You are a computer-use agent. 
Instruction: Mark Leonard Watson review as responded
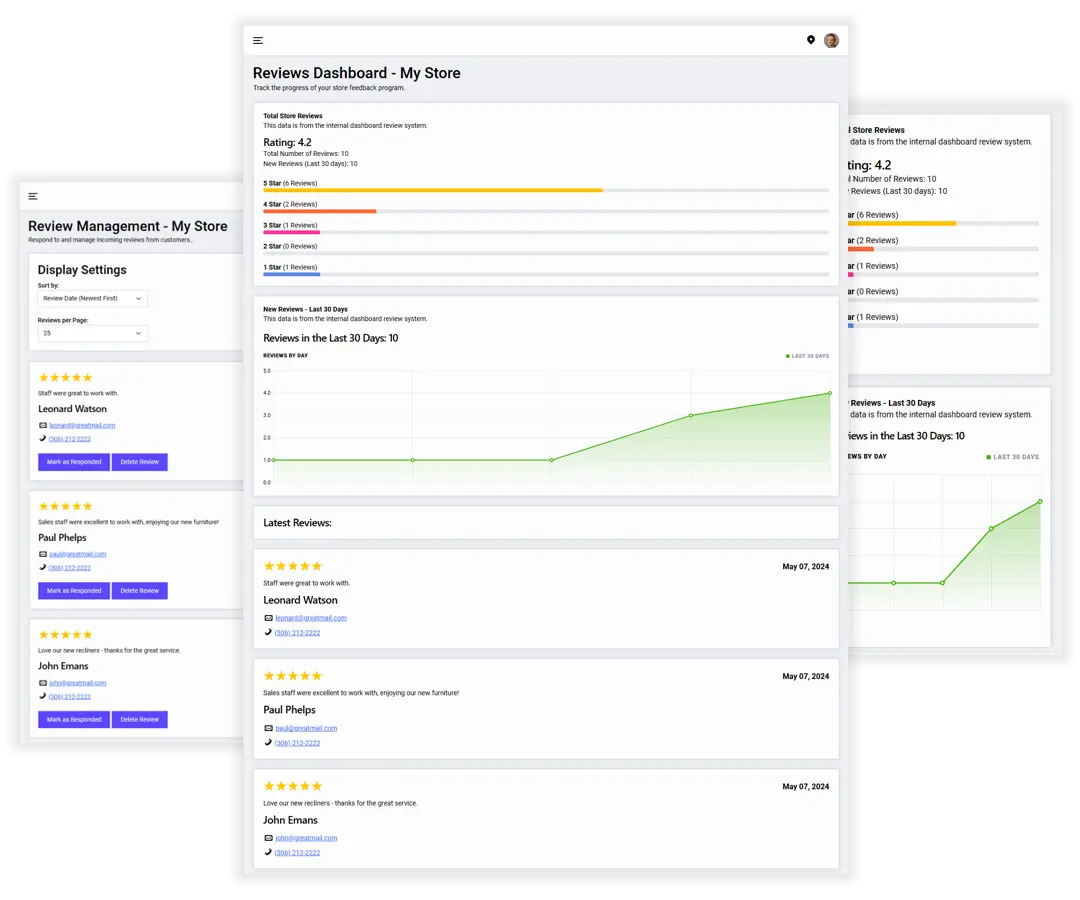(x=74, y=462)
